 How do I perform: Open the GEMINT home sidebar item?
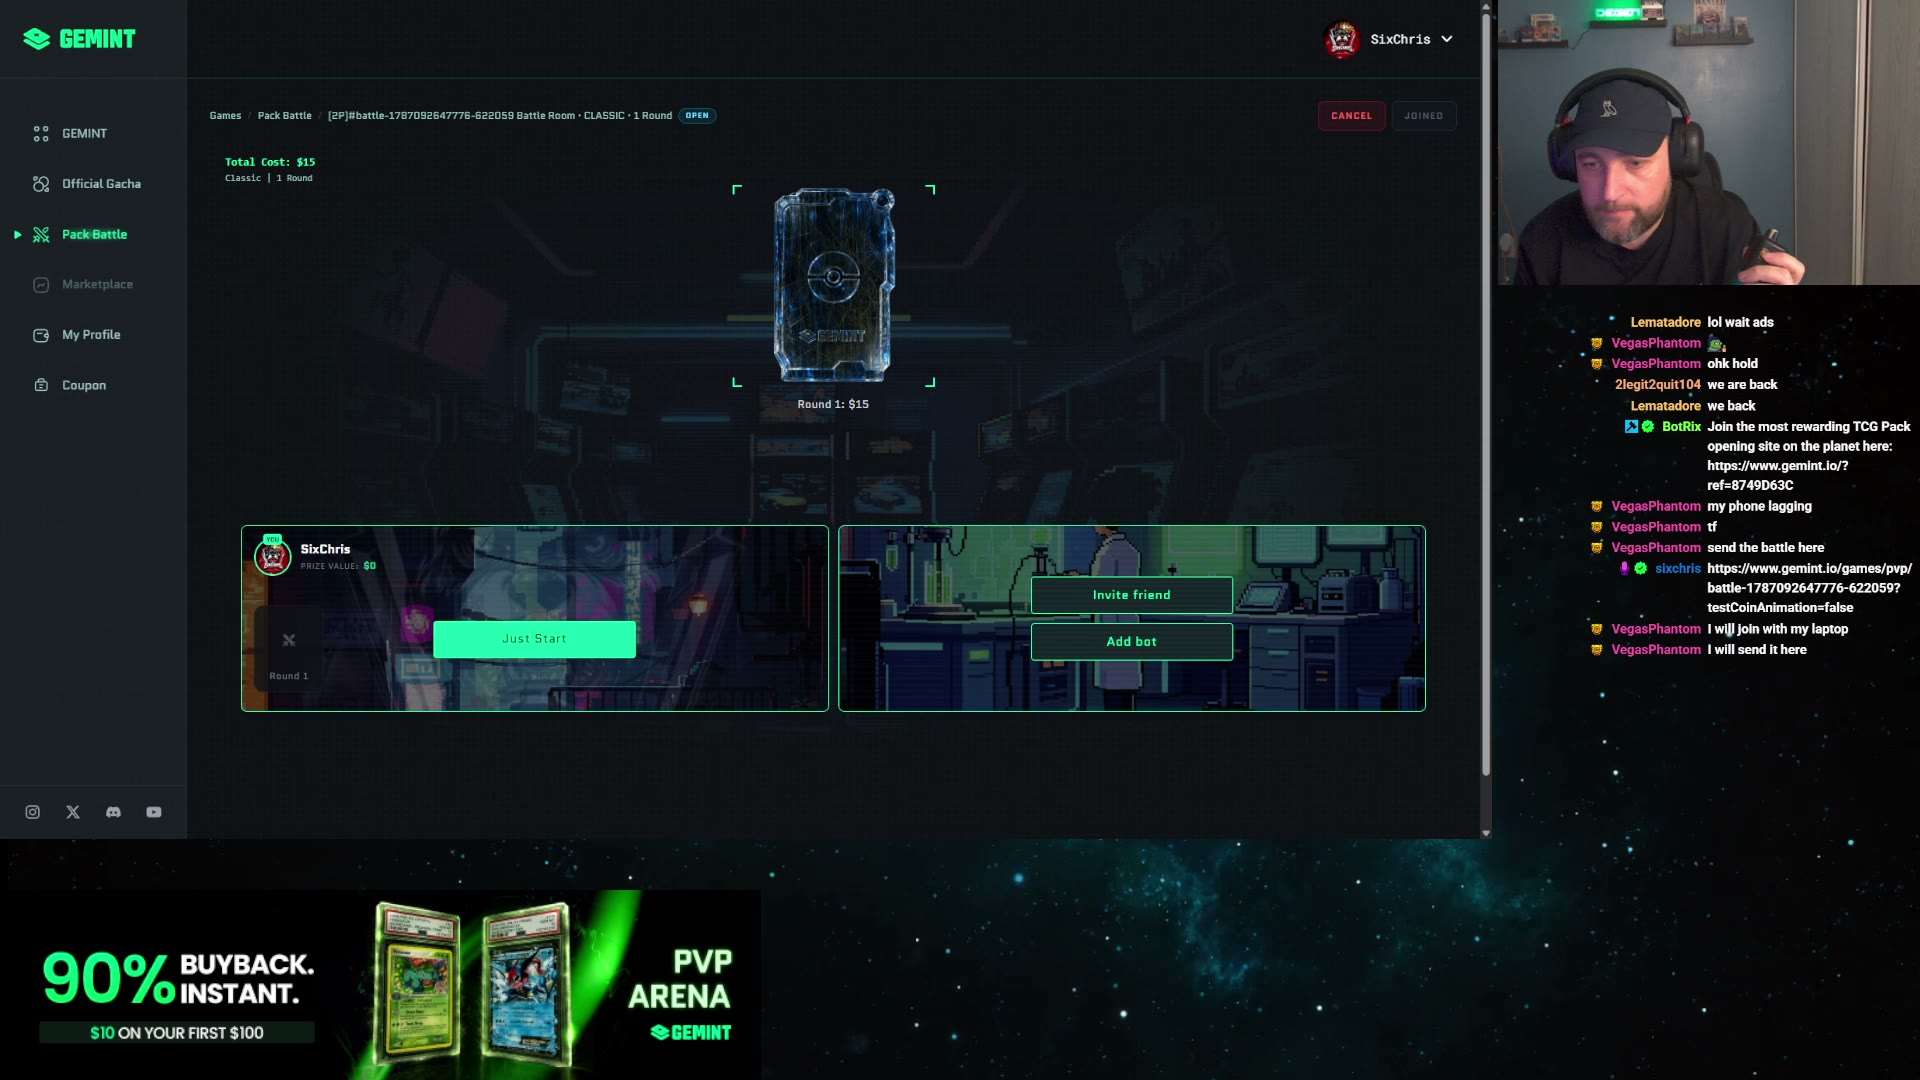[84, 133]
